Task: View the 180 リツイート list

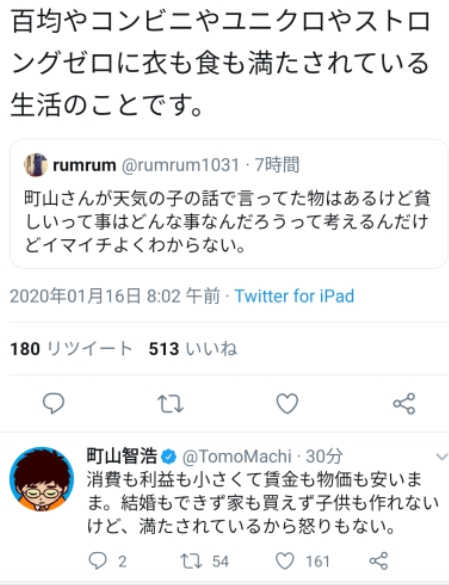Action: [x=71, y=349]
